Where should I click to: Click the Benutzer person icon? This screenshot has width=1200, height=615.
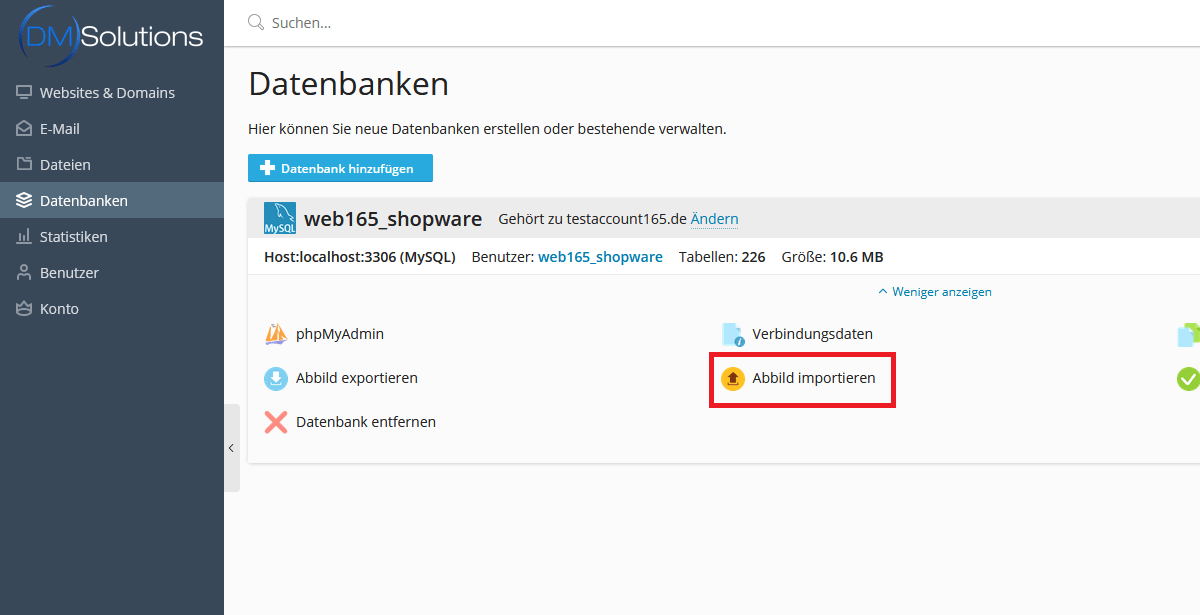tap(24, 273)
